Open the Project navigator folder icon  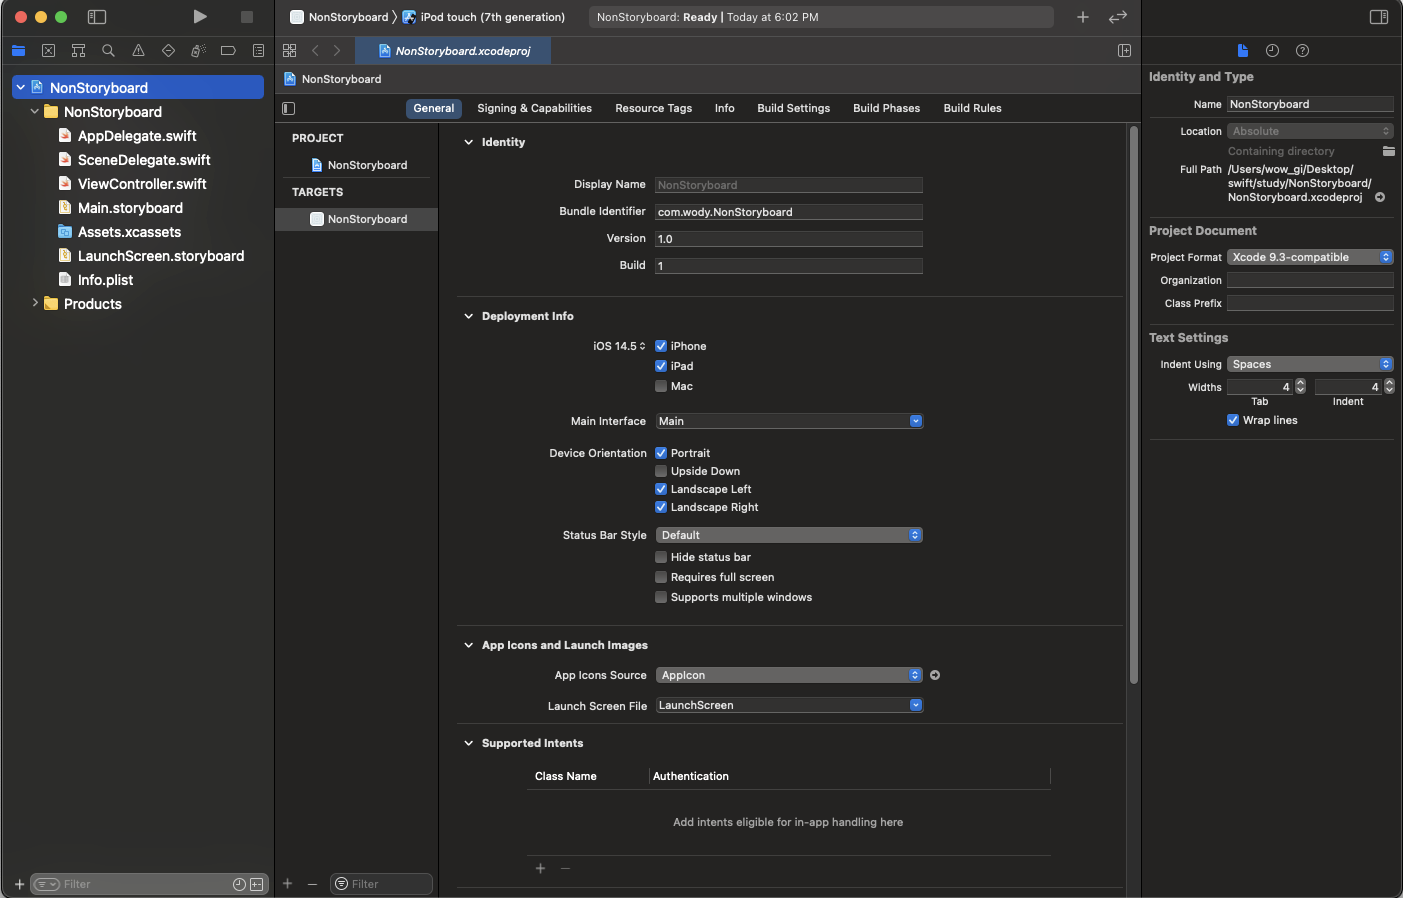tap(18, 50)
